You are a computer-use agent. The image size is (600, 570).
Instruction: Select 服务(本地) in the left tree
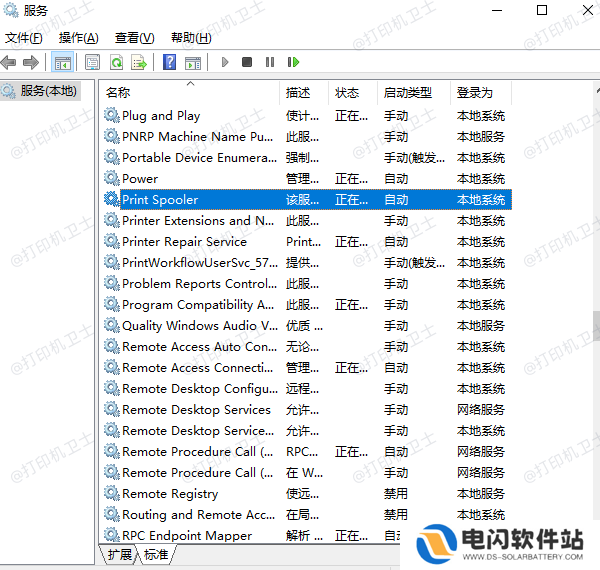(41, 91)
